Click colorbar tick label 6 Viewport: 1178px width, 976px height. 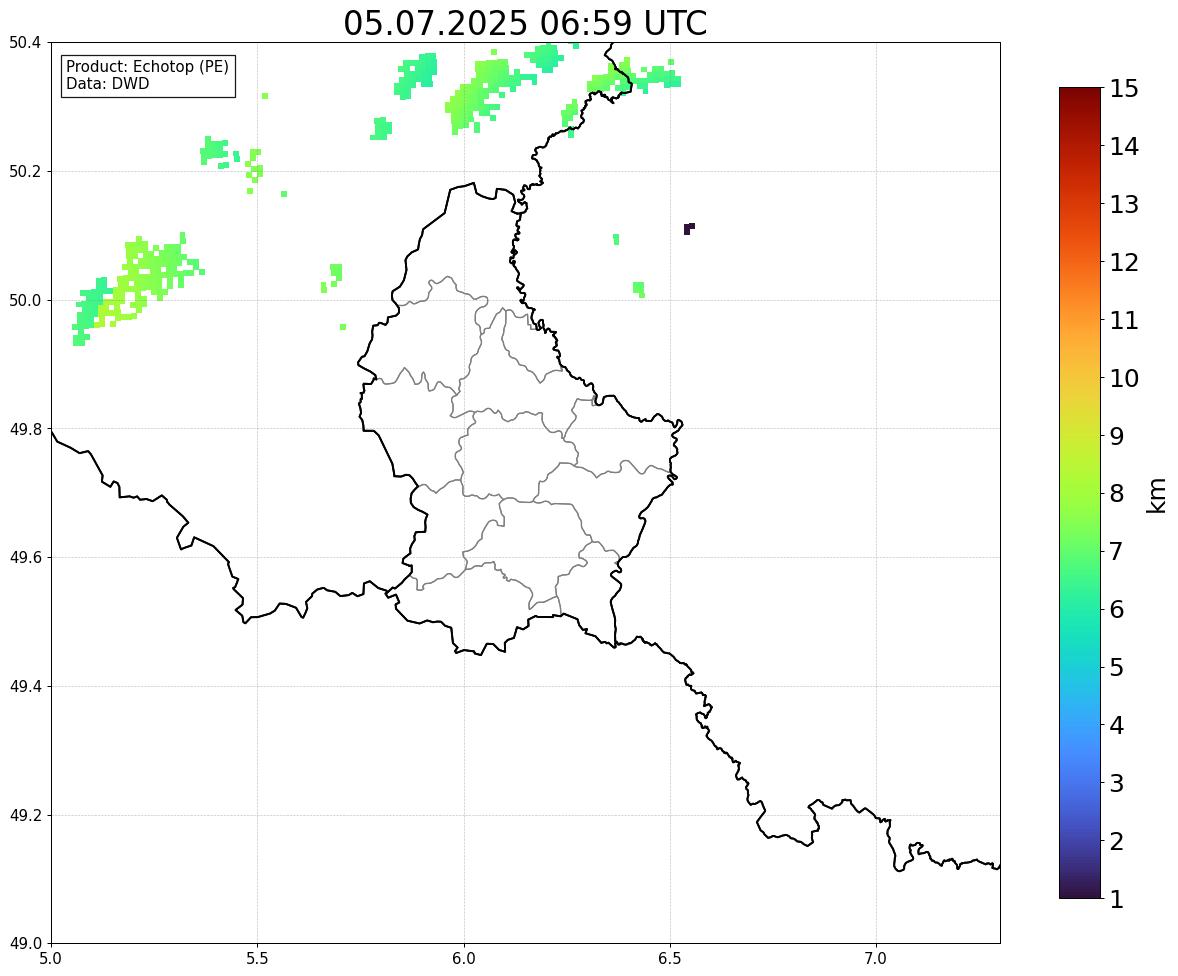(1117, 609)
